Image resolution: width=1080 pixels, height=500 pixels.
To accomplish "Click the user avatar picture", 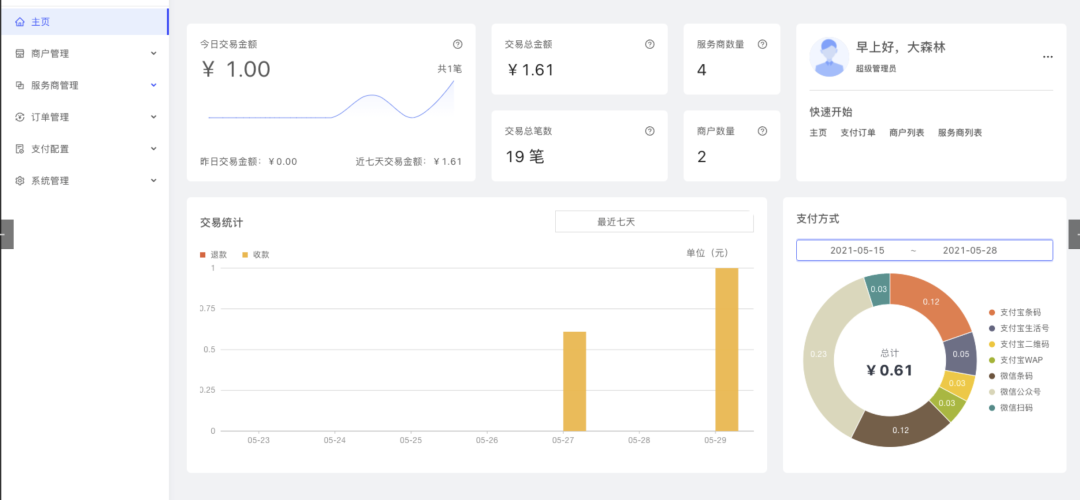I will point(829,56).
